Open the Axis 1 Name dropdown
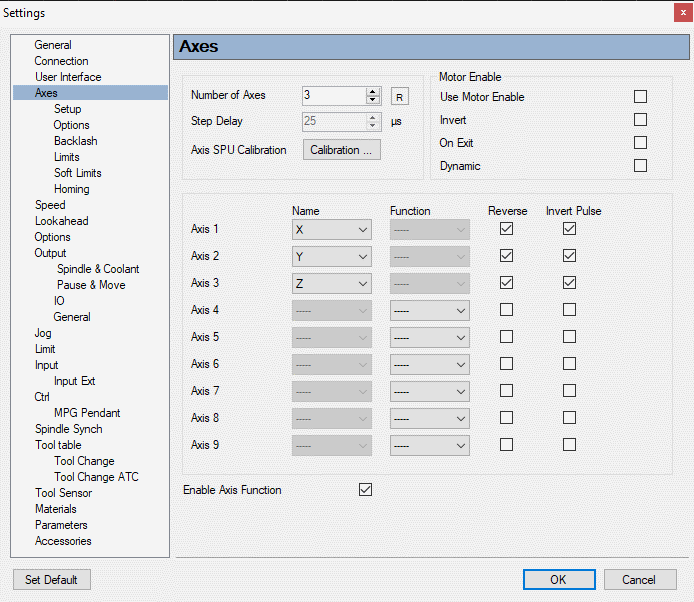 (x=332, y=229)
